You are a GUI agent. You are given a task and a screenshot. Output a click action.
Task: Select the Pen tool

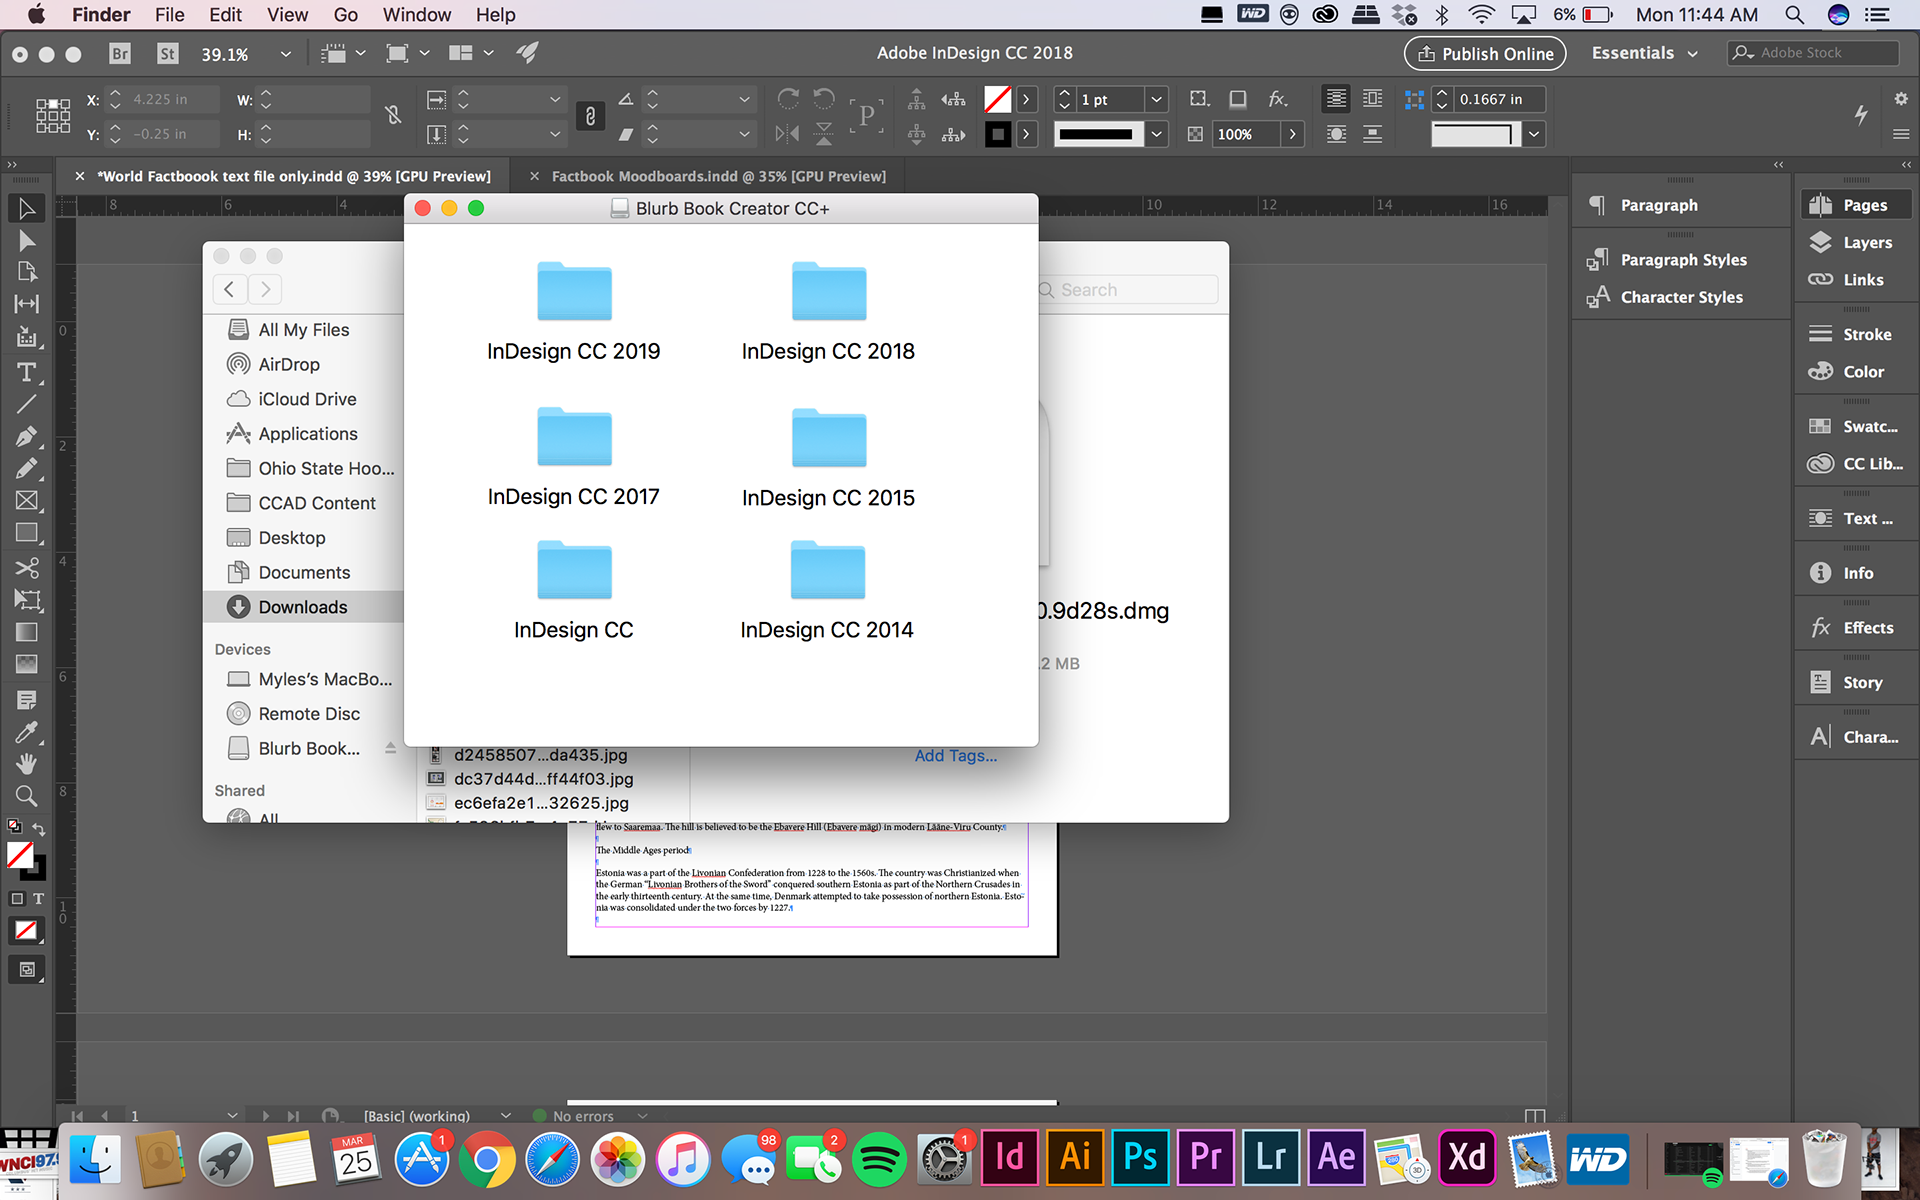tap(27, 437)
